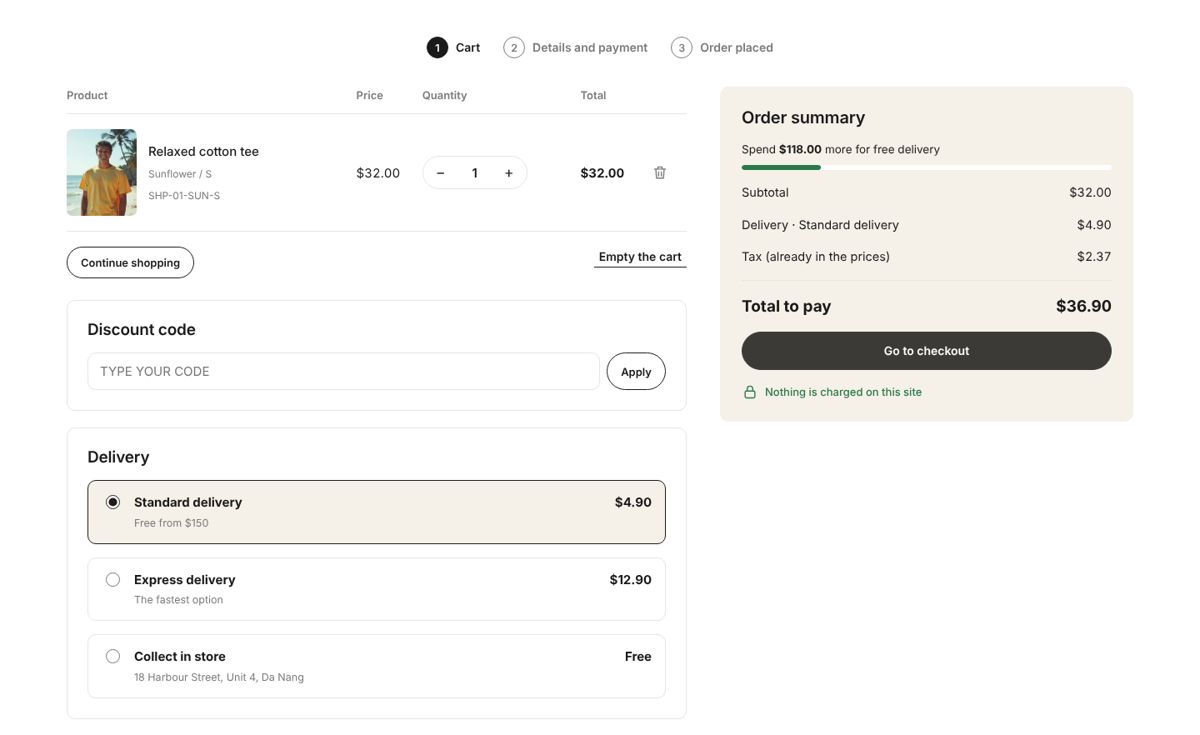Click the step 3 number circle

pos(682,48)
